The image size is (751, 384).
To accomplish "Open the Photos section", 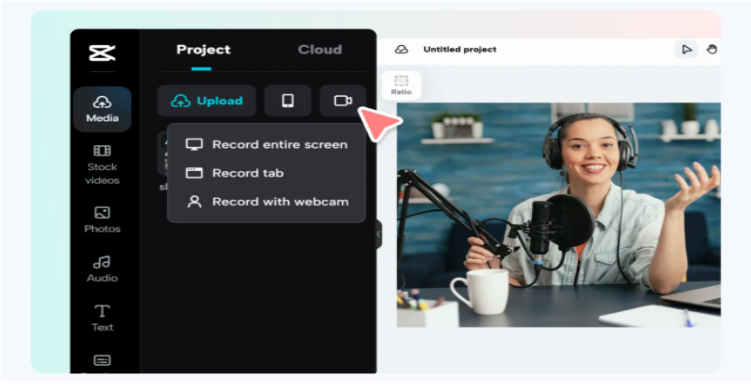I will (102, 219).
